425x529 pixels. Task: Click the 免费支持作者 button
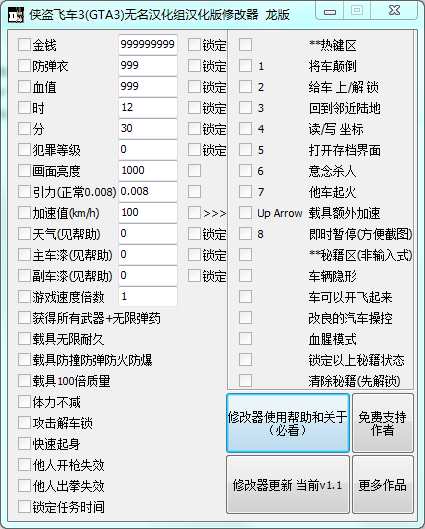pos(382,423)
